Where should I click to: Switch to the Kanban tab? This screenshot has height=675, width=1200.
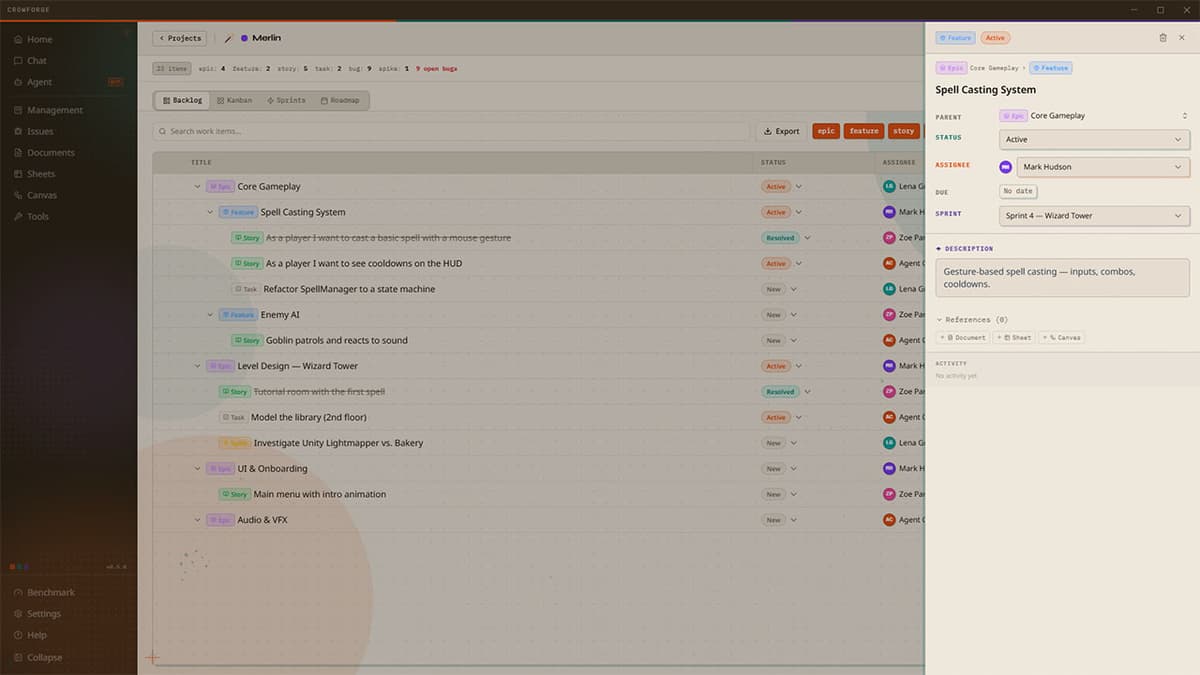click(x=234, y=100)
